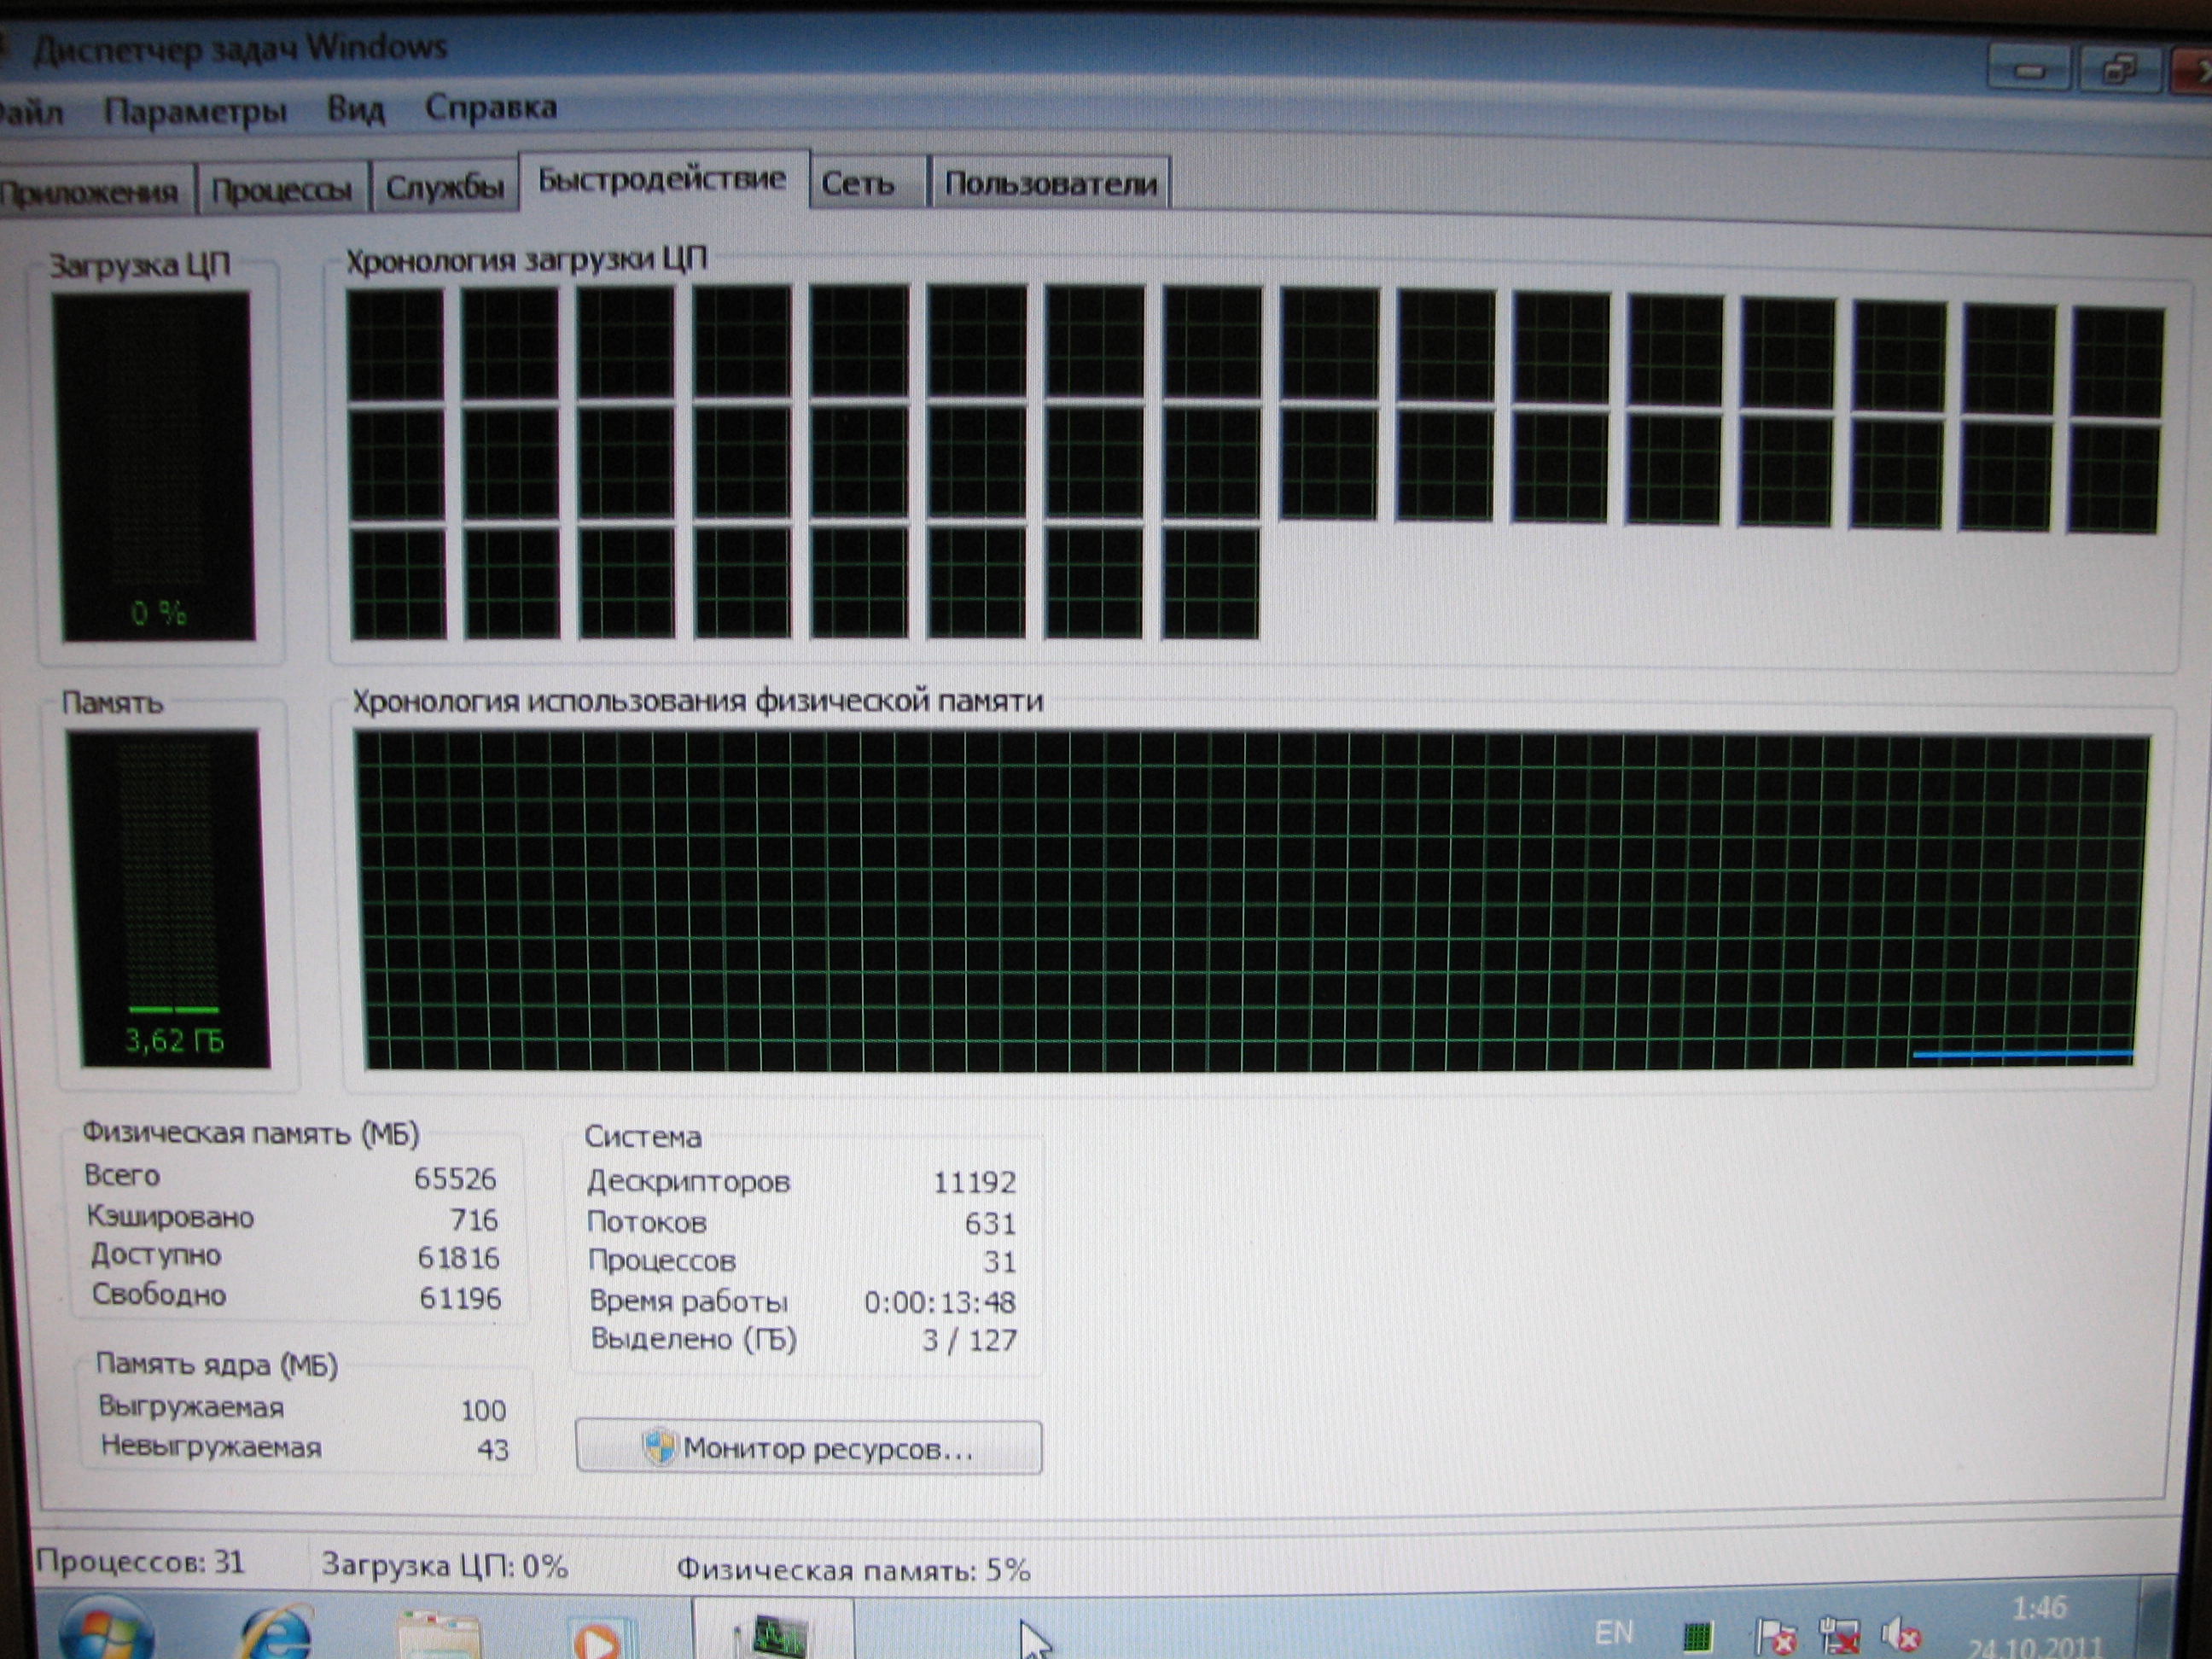Open the Action Center flag tray icon
Viewport: 2212px width, 1659px height.
pos(1775,1636)
